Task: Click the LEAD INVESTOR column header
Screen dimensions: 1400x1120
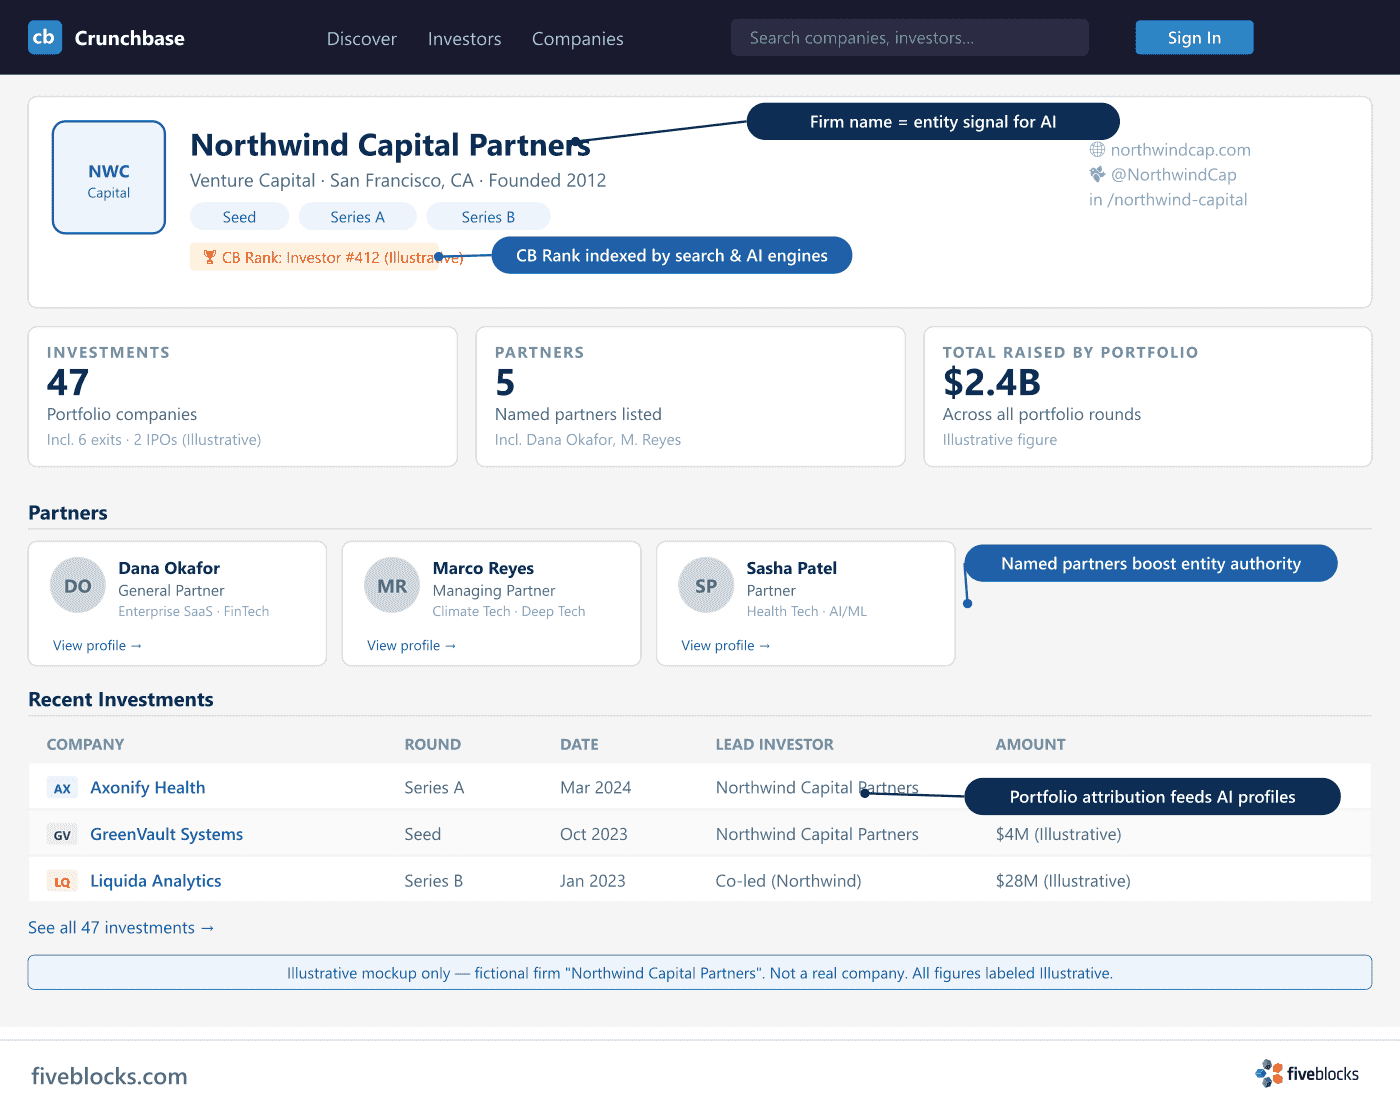Action: point(775,745)
